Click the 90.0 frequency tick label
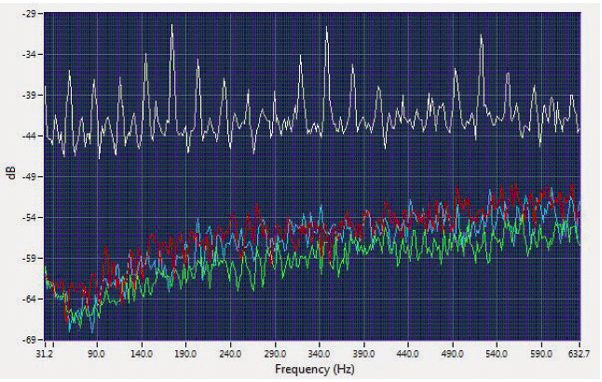The height and width of the screenshot is (382, 602). pyautogui.click(x=96, y=353)
